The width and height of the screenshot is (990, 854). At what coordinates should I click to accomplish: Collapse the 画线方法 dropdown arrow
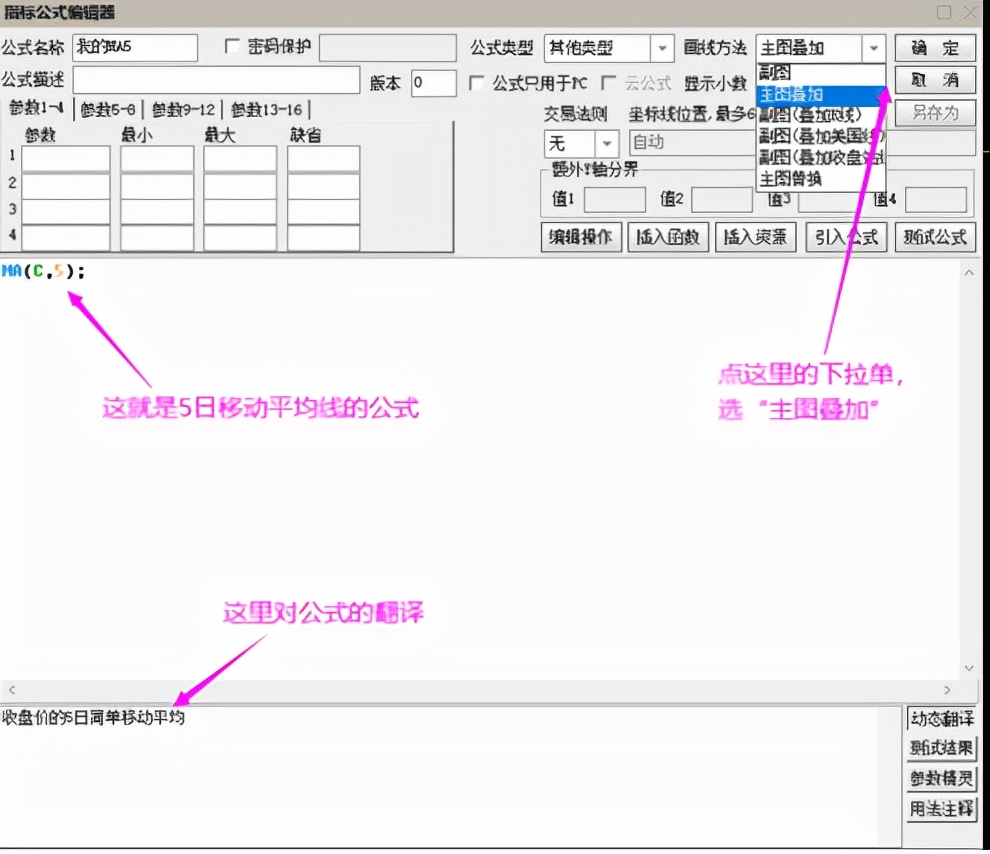[873, 47]
